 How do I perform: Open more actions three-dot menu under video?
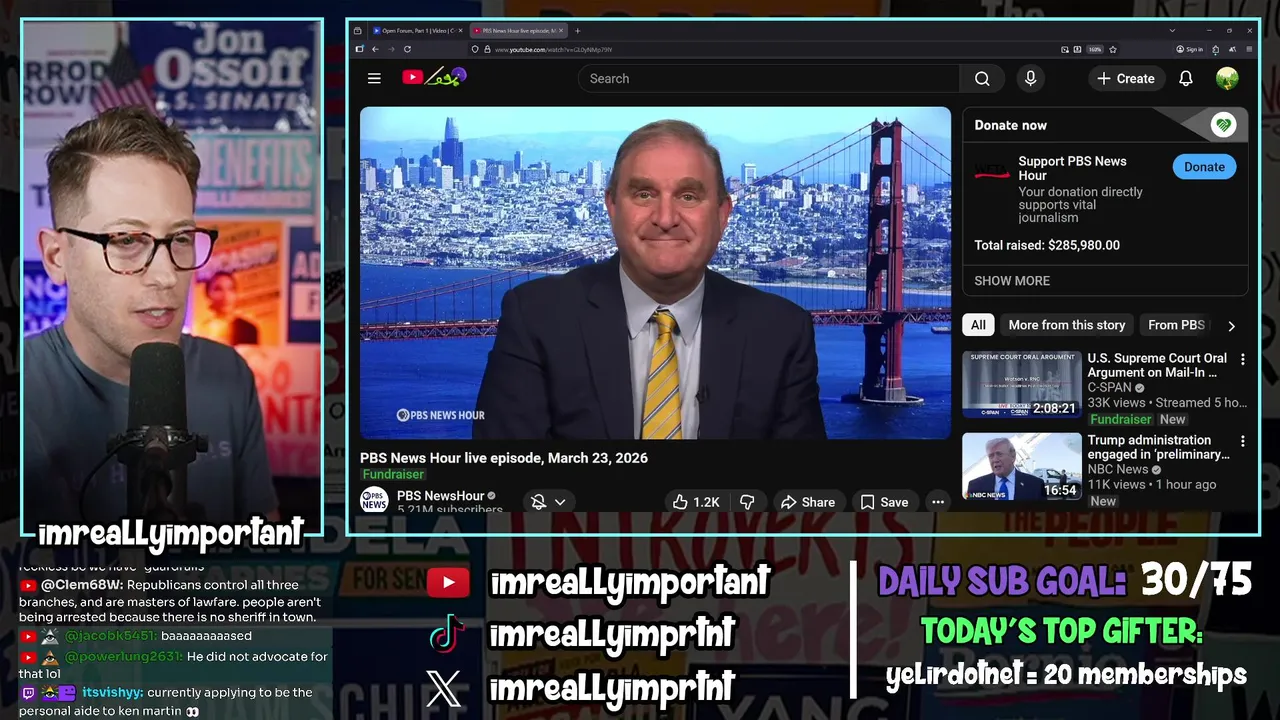(x=938, y=502)
